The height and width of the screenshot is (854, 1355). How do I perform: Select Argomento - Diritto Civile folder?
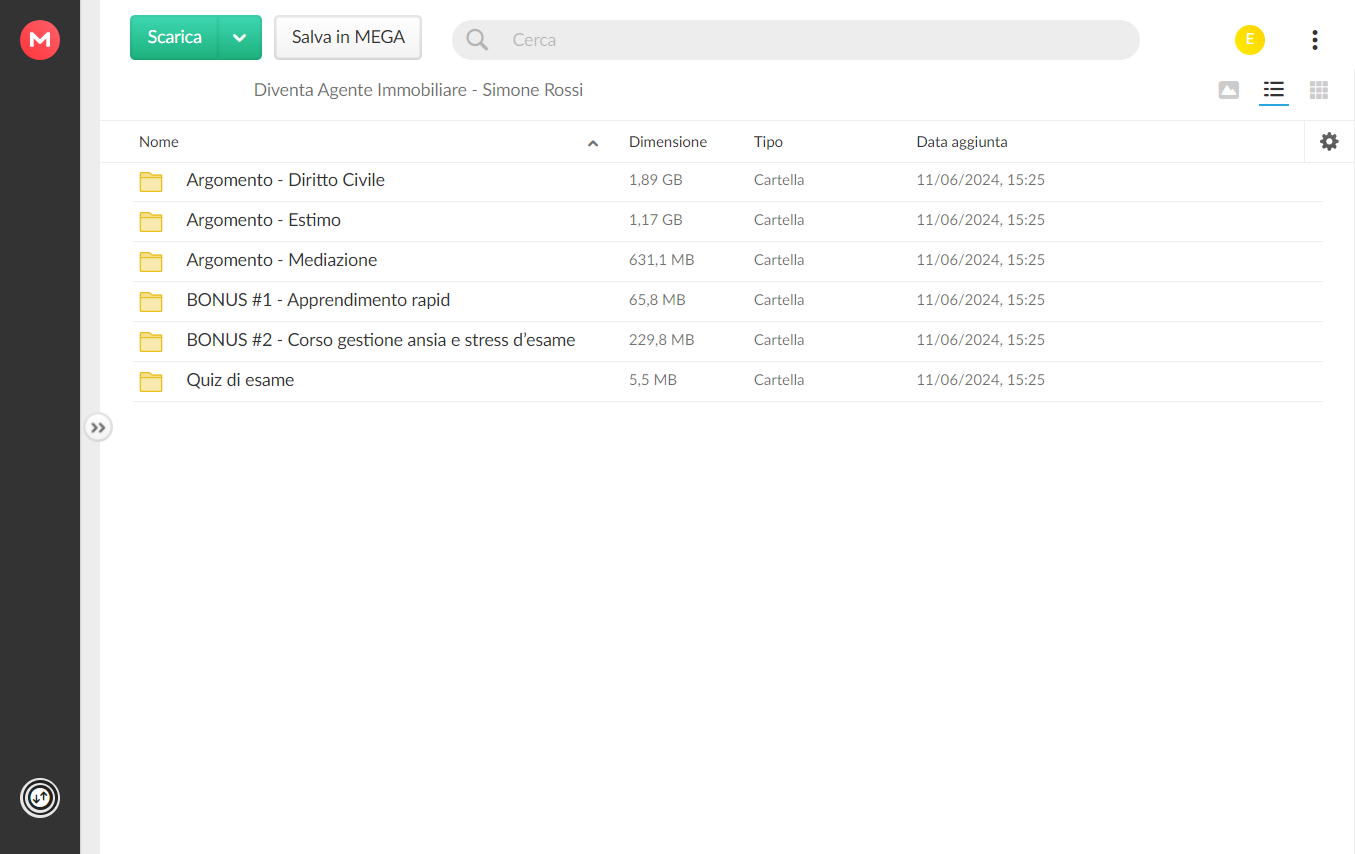[728, 181]
